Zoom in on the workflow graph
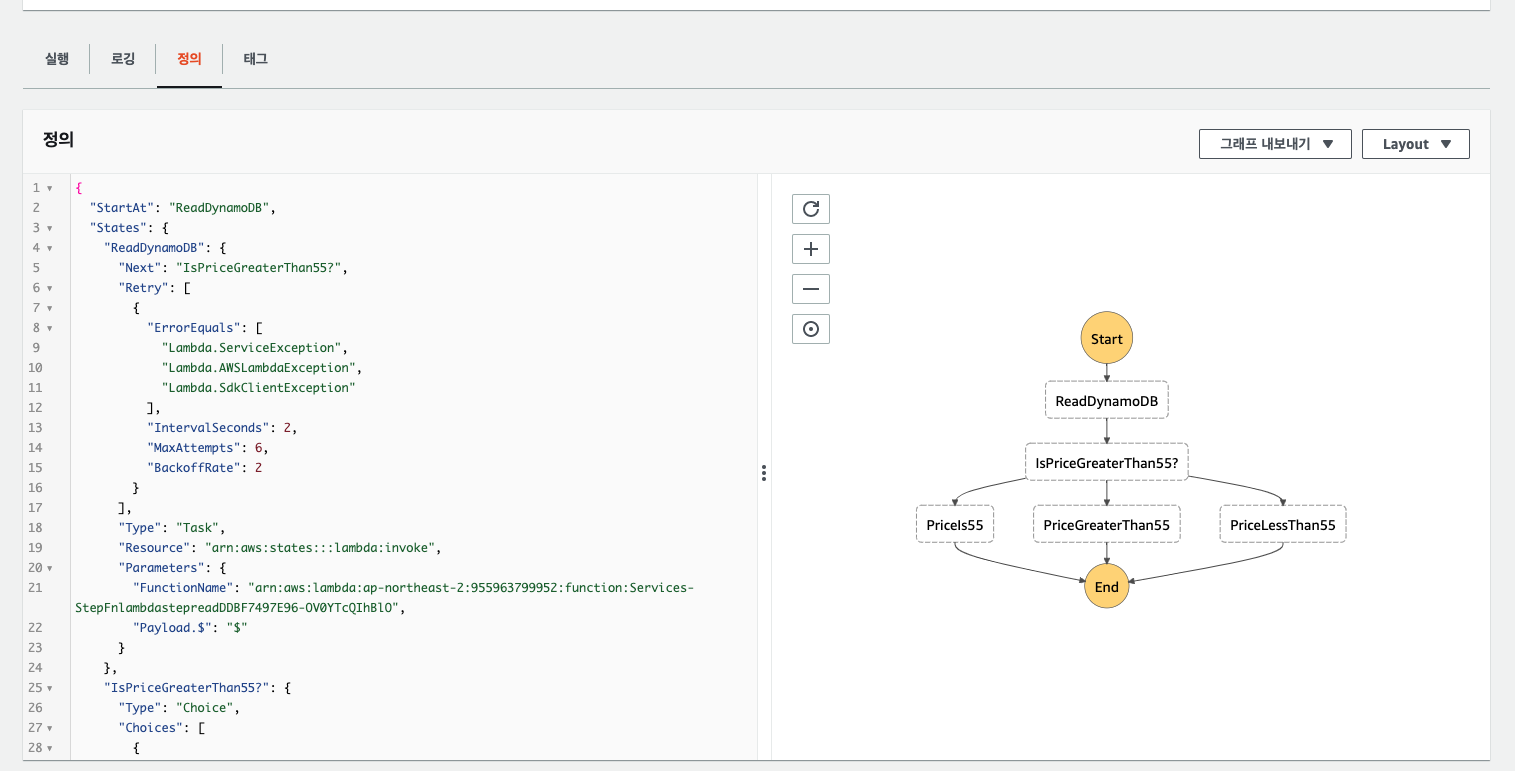 tap(811, 249)
